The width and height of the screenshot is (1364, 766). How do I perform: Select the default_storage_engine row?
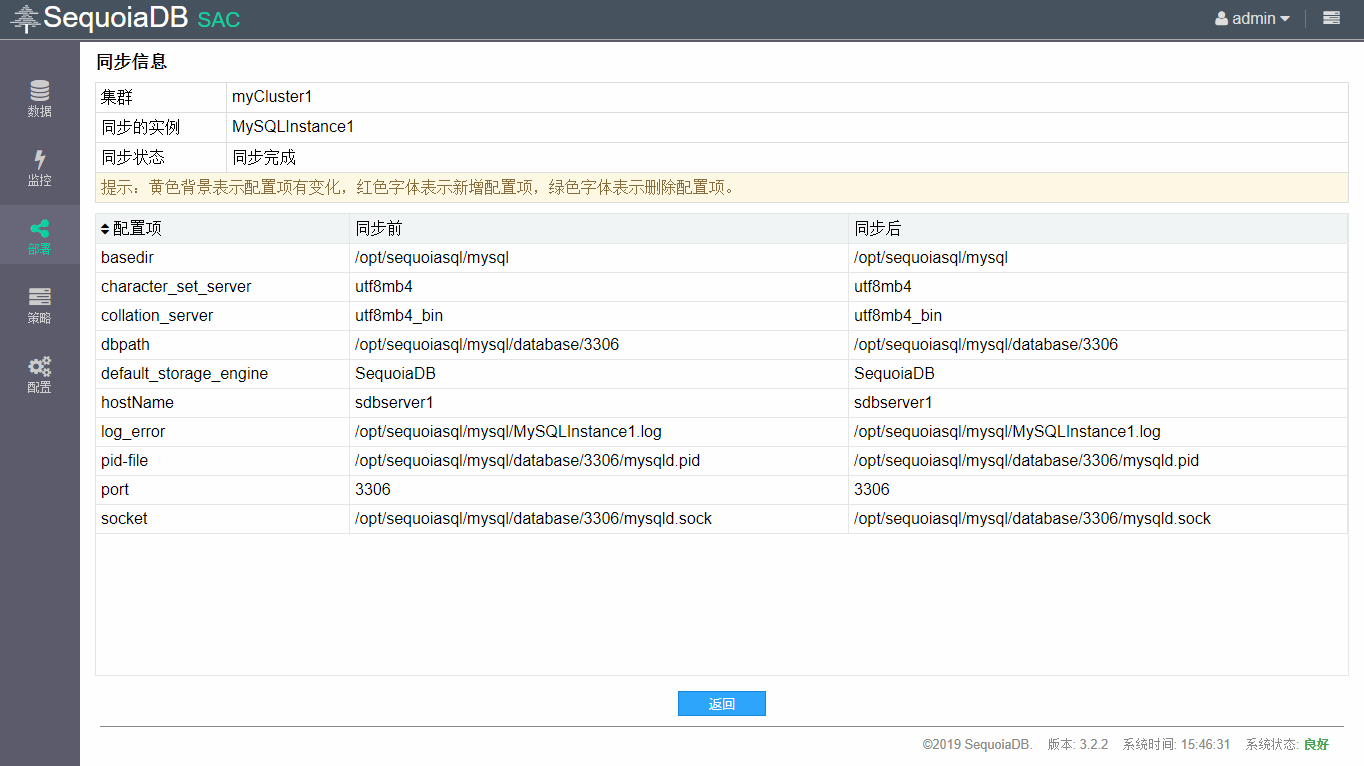click(x=184, y=374)
